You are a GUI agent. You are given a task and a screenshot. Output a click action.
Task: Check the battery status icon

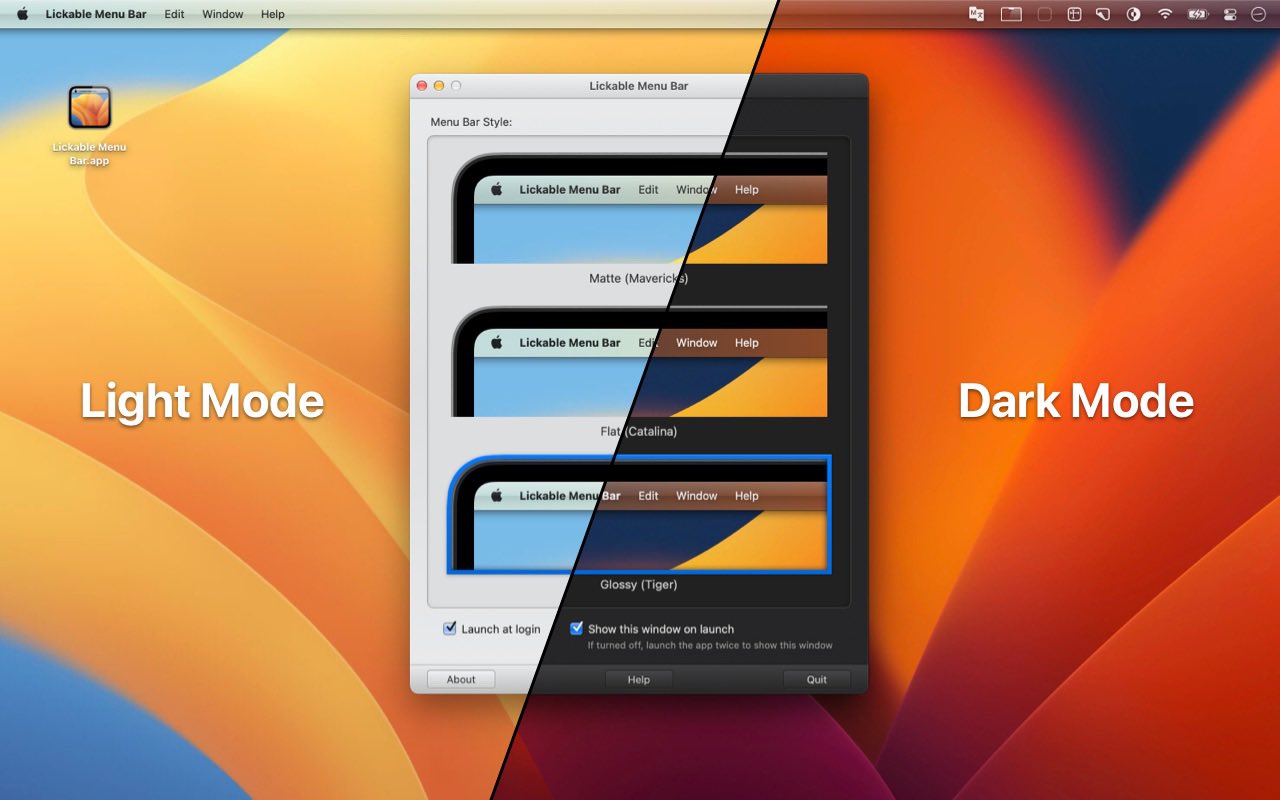1196,14
